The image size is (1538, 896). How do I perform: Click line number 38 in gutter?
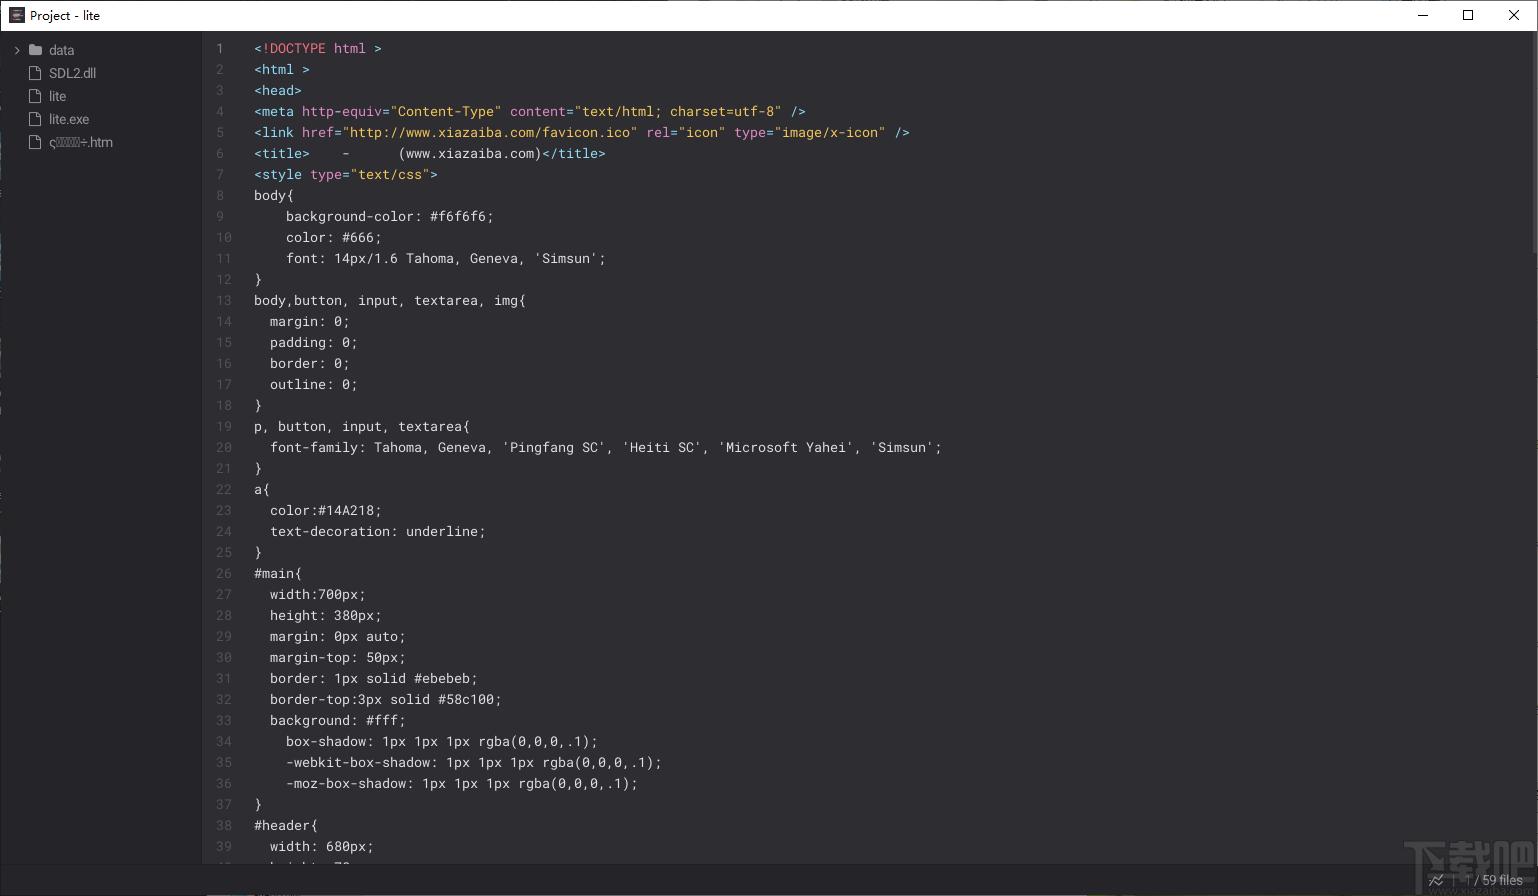224,825
